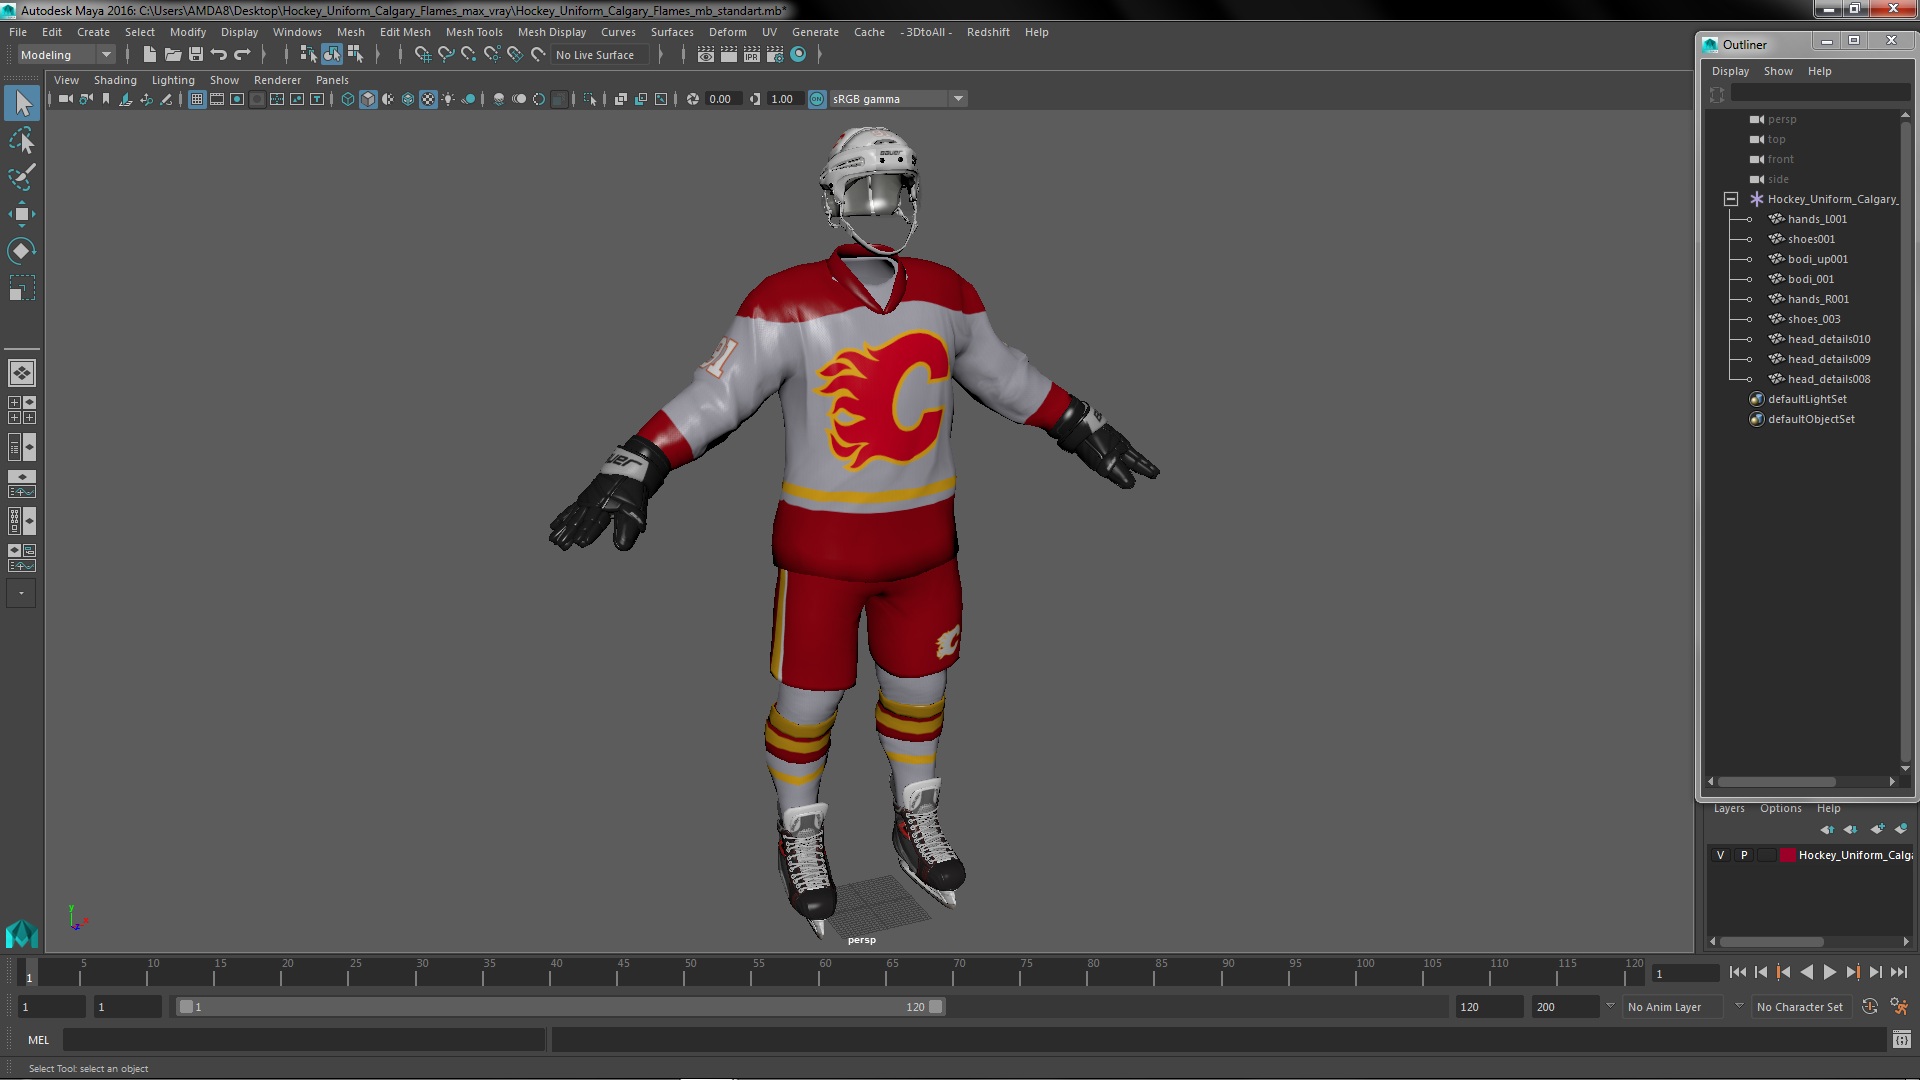The image size is (1920, 1080).
Task: Toggle wireframe shading in viewport
Action: coord(348,99)
